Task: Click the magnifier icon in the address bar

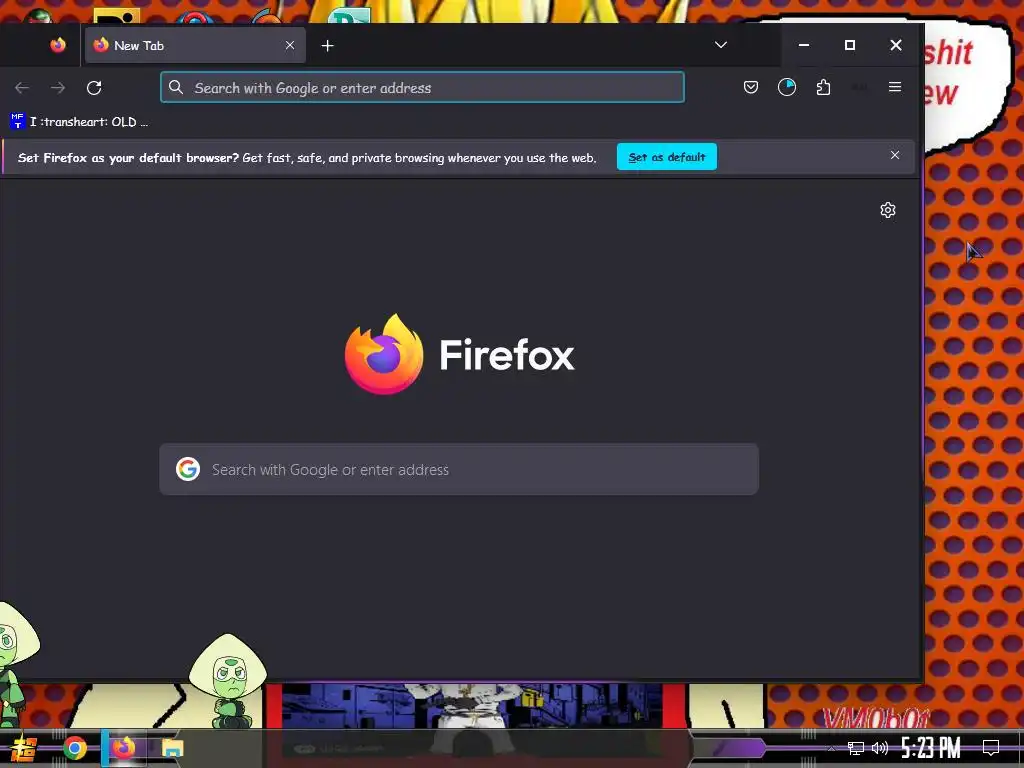Action: pos(176,88)
